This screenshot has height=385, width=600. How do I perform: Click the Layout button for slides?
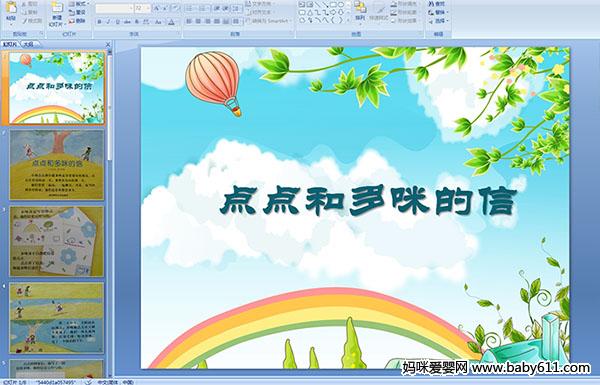[78, 4]
